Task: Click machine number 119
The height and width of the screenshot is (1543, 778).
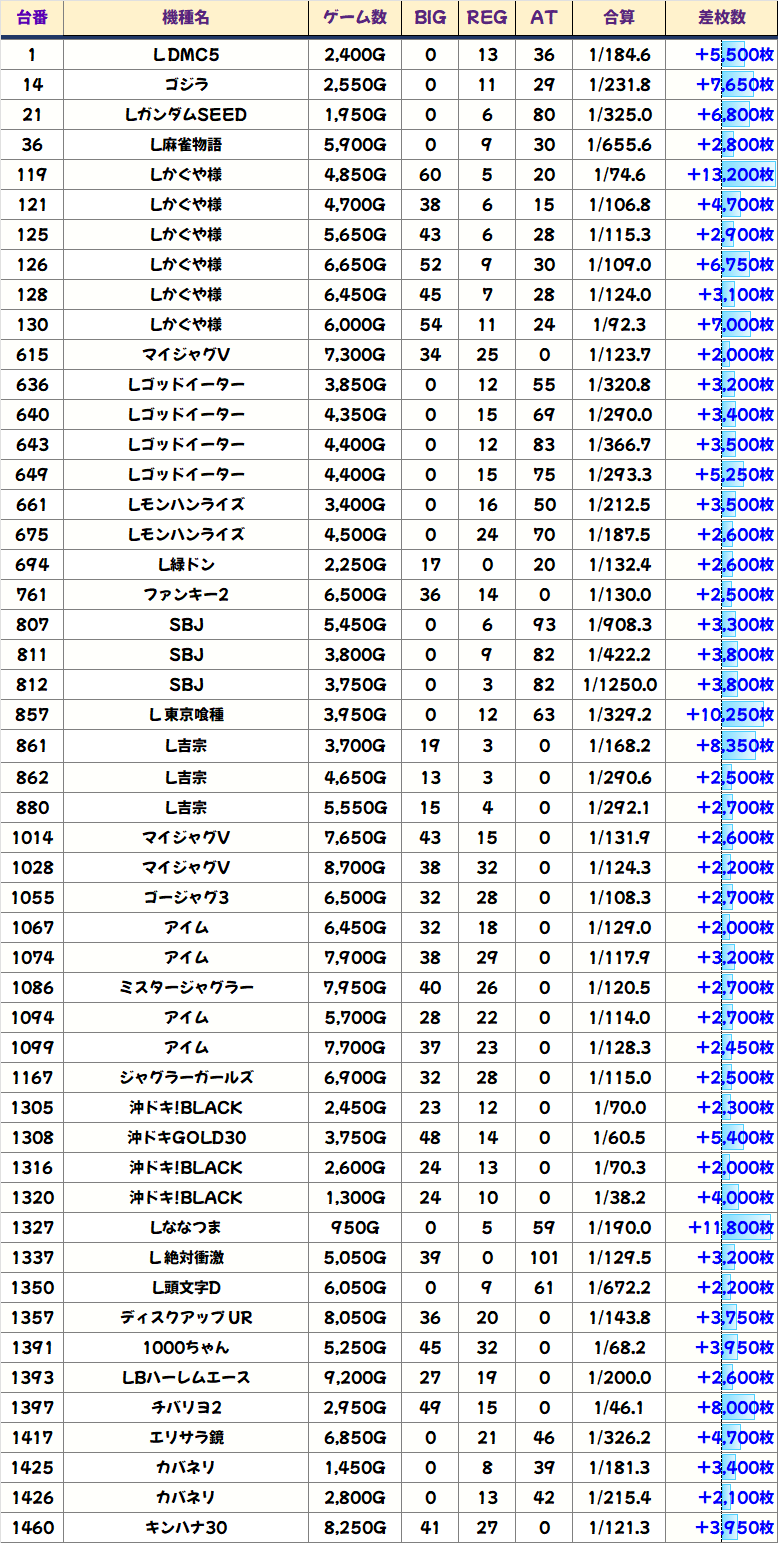Action: pos(32,175)
